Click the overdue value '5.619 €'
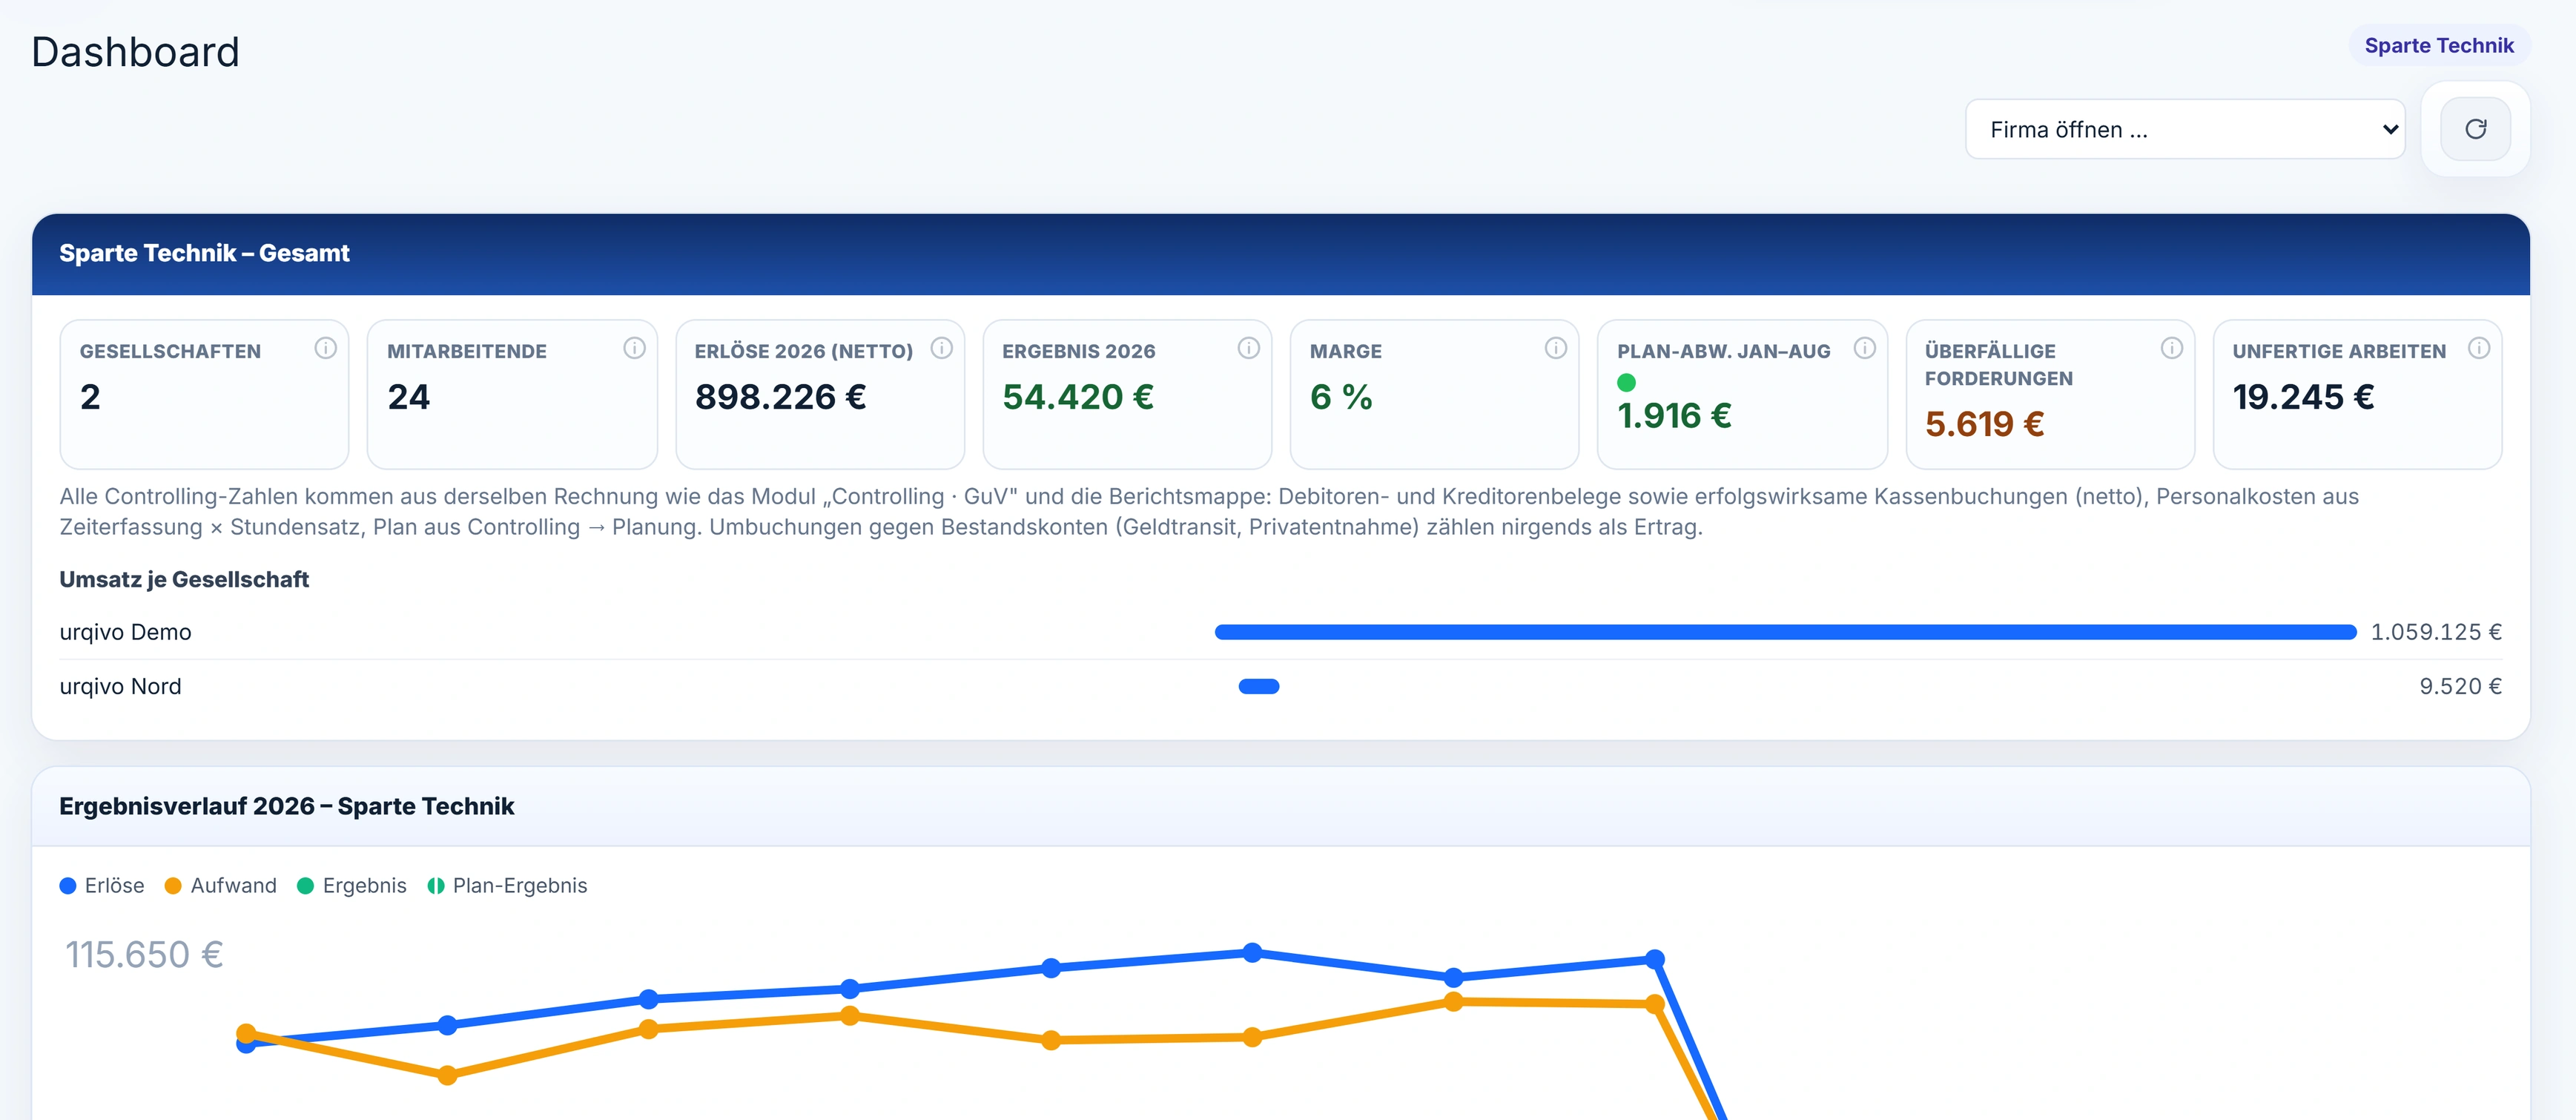This screenshot has width=2576, height=1120. (1984, 424)
